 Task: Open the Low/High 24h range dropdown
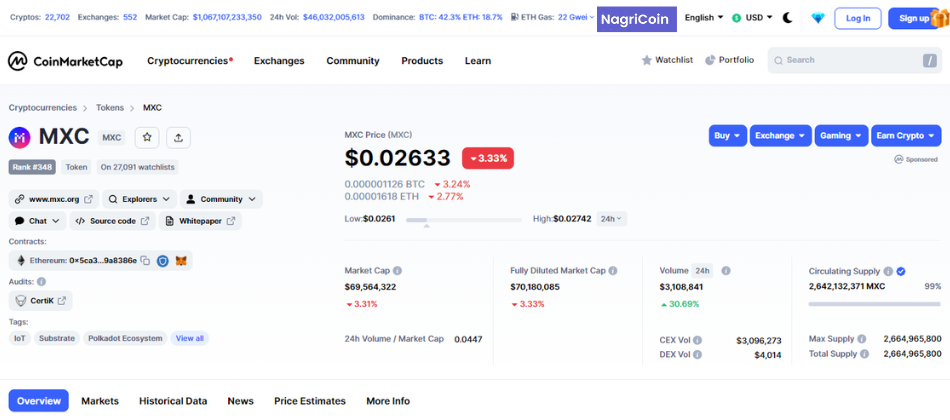pyautogui.click(x=611, y=219)
